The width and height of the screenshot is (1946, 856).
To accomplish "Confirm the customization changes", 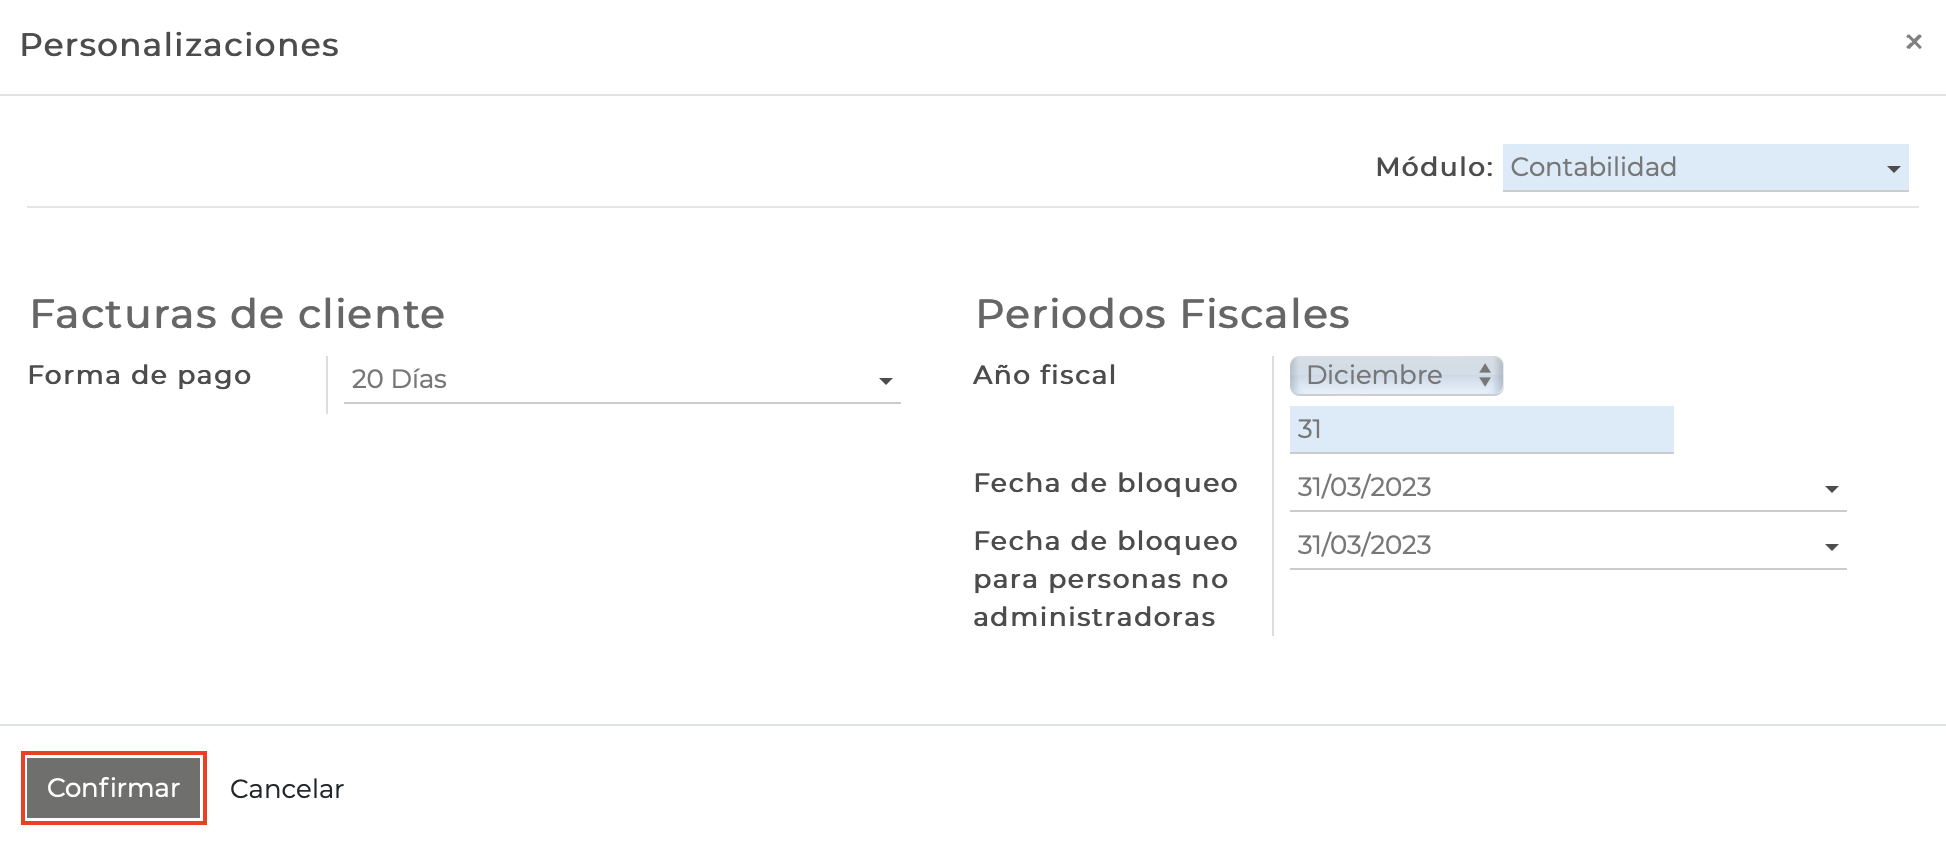I will point(113,788).
